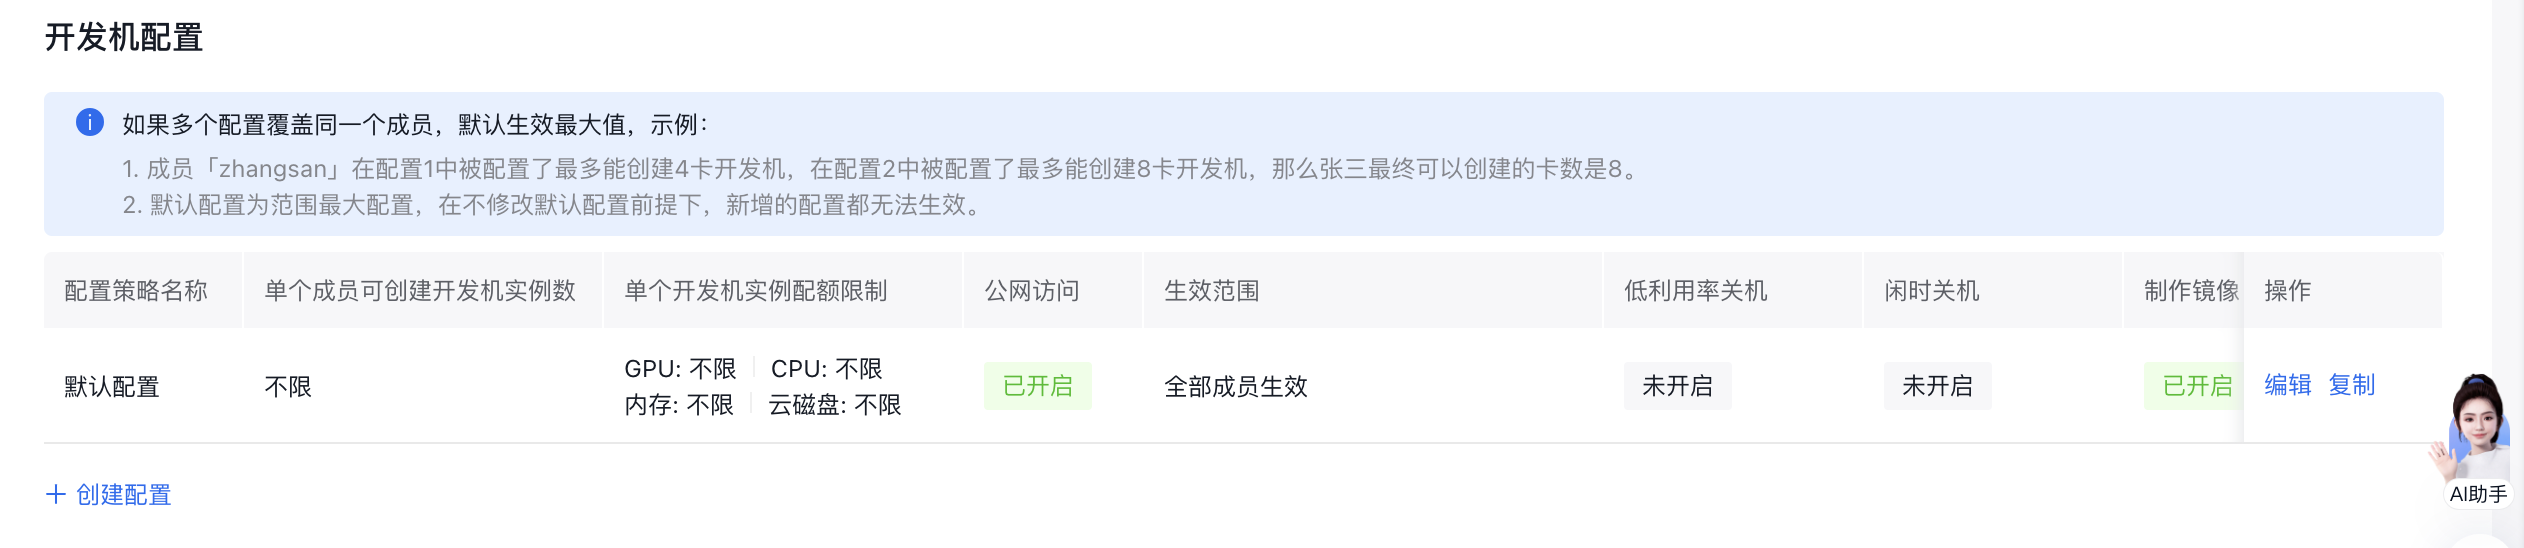Click the 生效范围 column header
The image size is (2524, 548).
point(1211,291)
